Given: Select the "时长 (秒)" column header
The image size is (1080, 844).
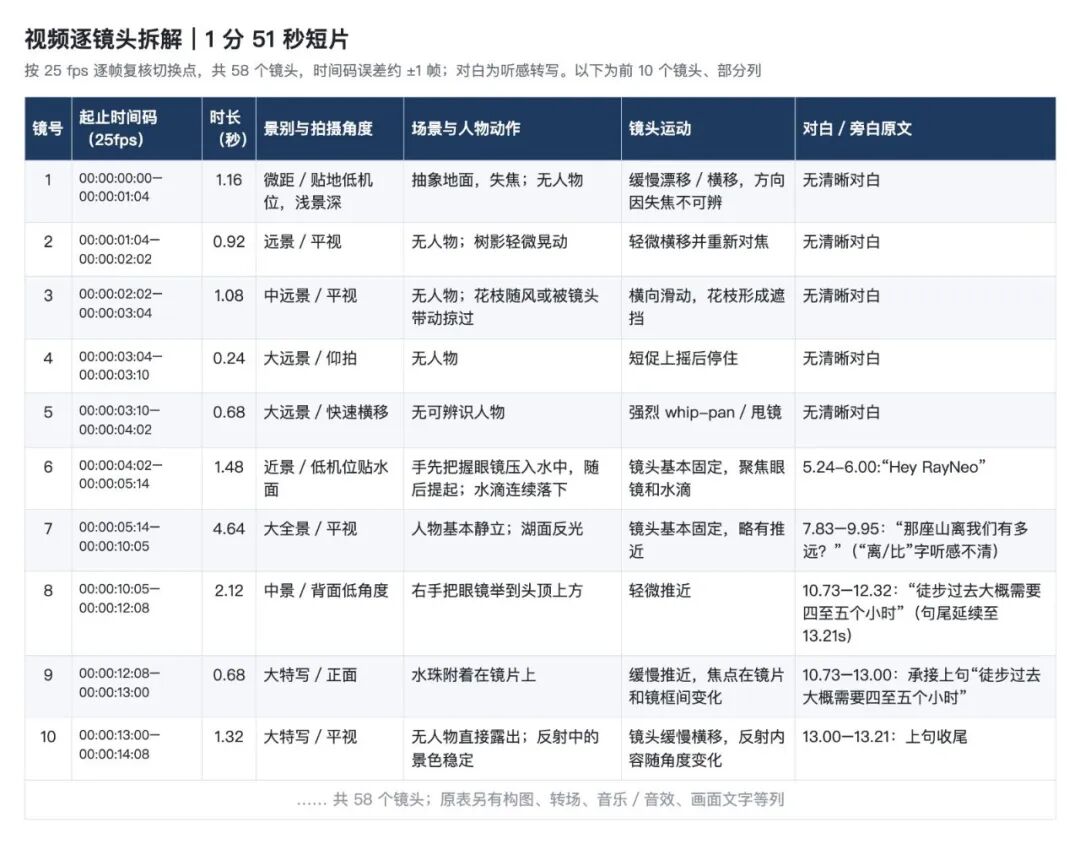Looking at the screenshot, I should coord(229,128).
